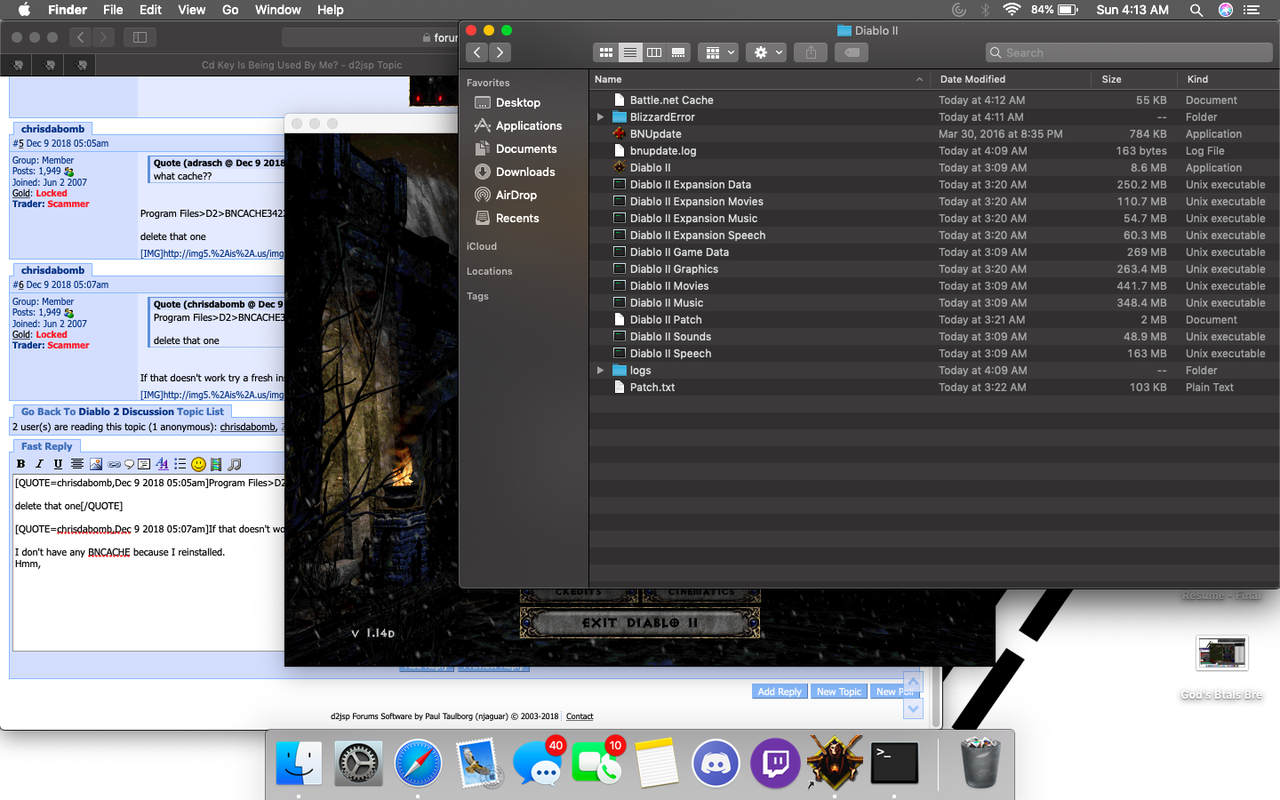The width and height of the screenshot is (1280, 800).
Task: Select the Patch.txt file row
Action: click(934, 387)
